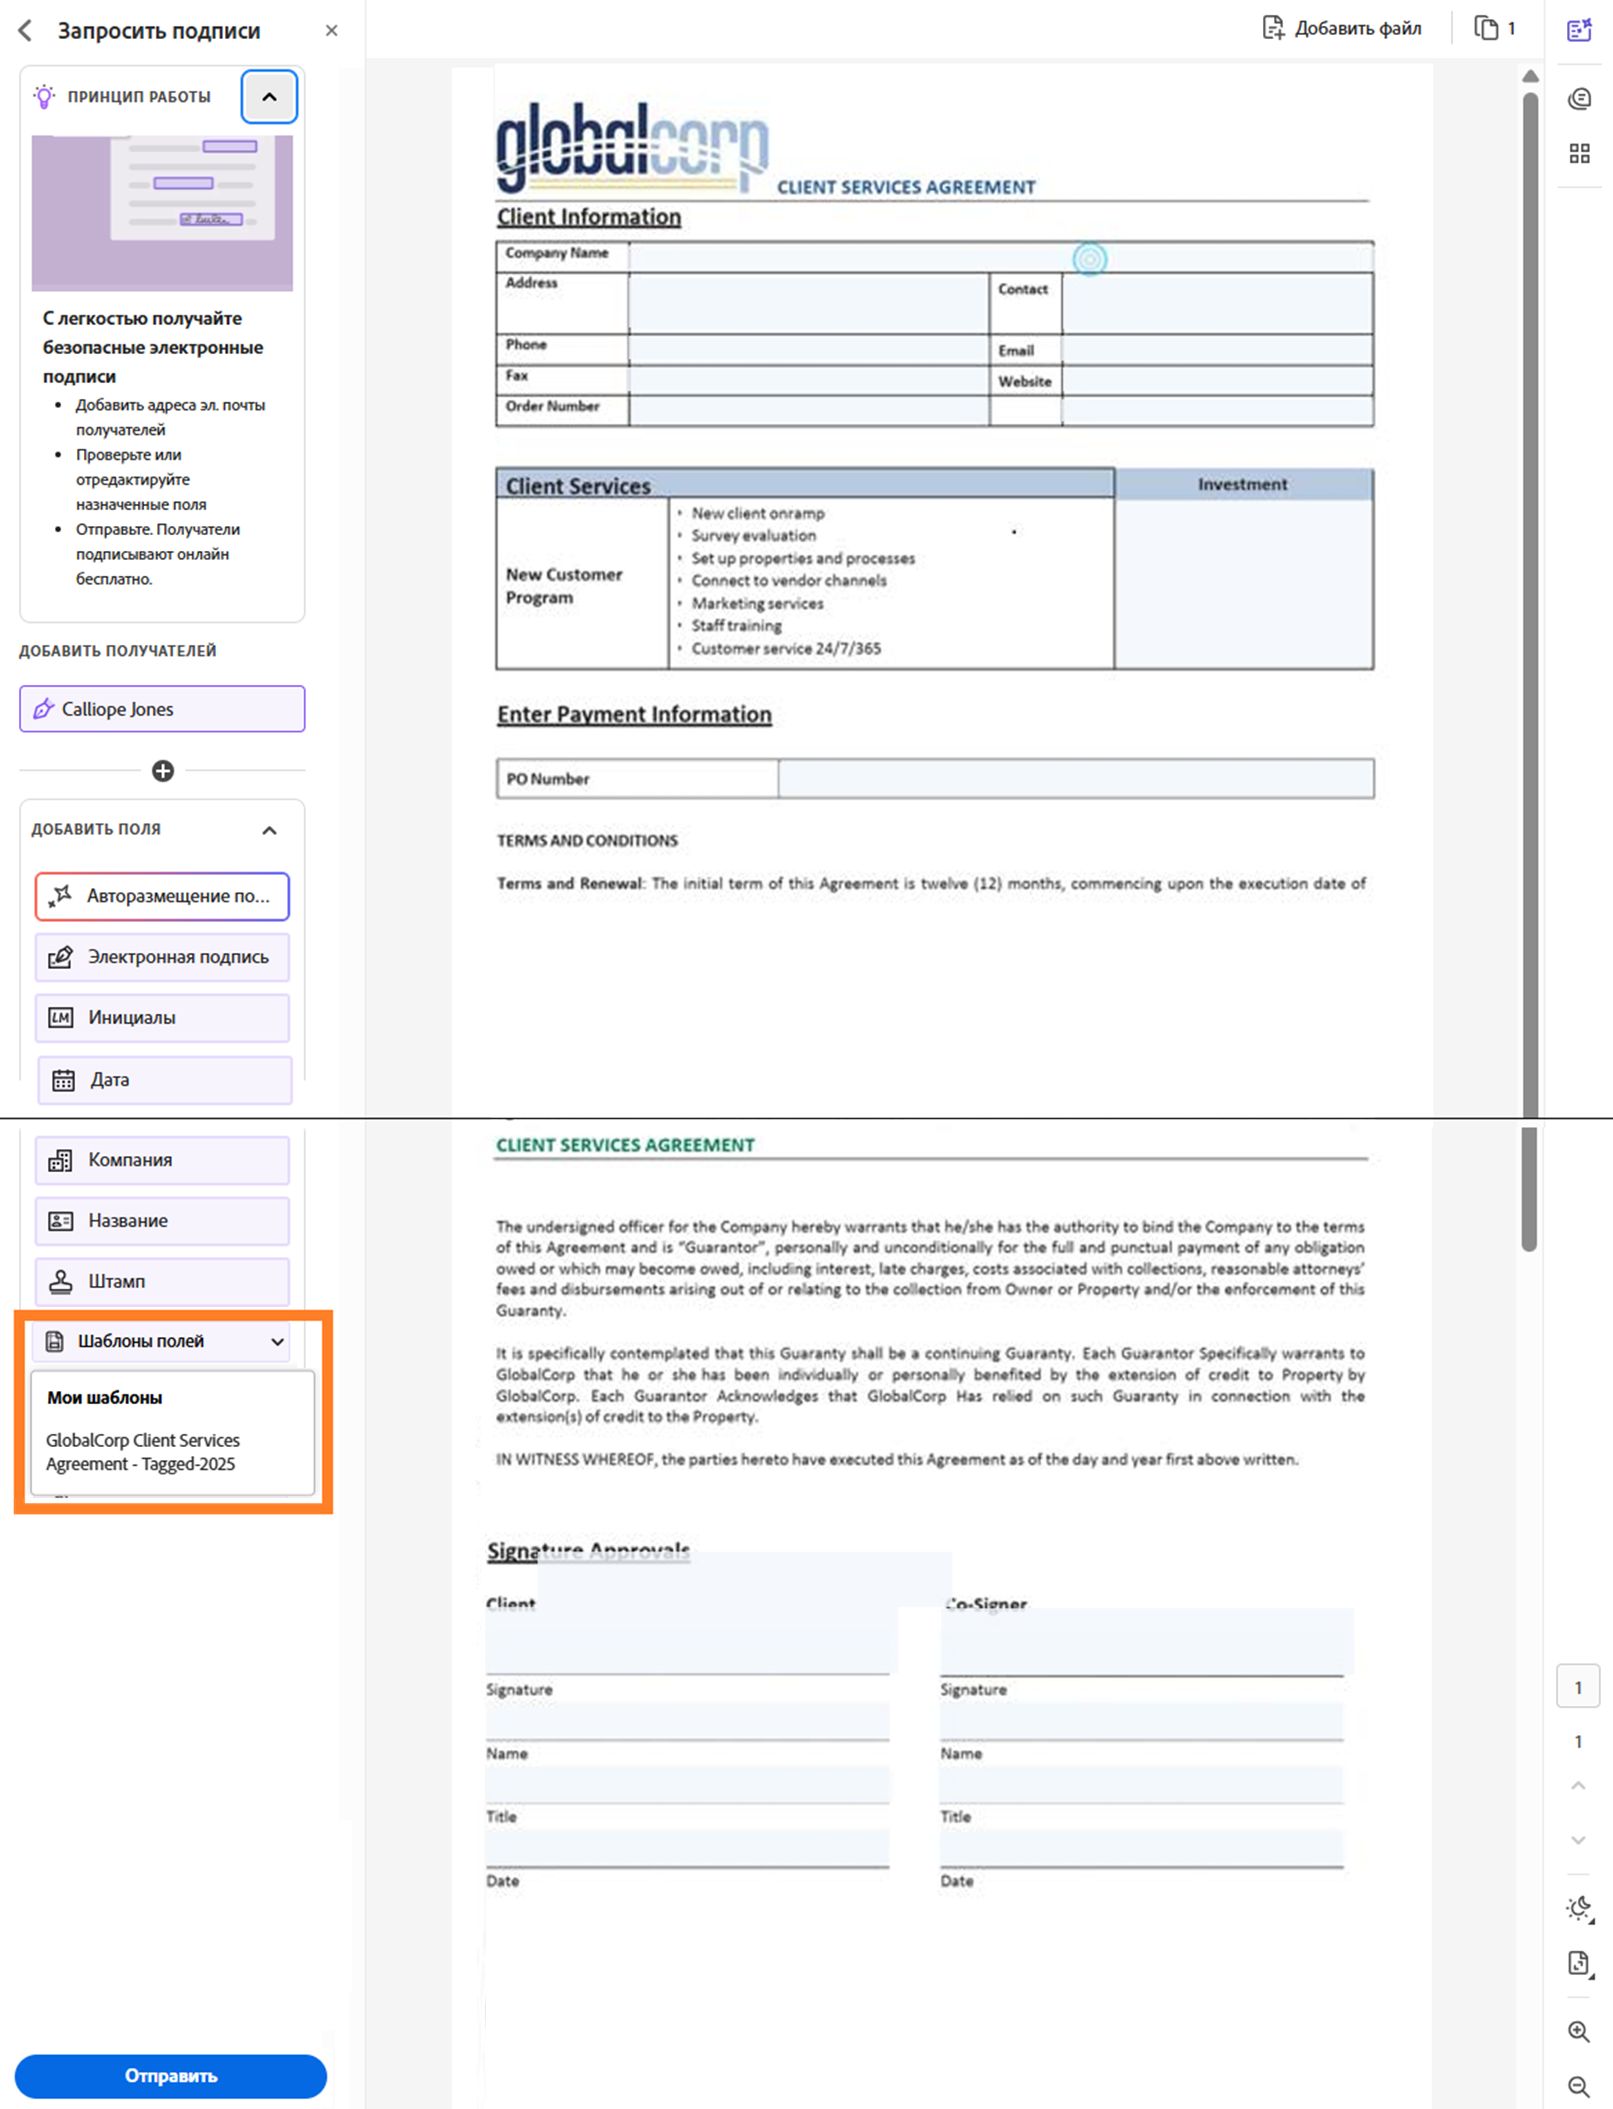
Task: Choose the Компания field
Action: coord(162,1160)
